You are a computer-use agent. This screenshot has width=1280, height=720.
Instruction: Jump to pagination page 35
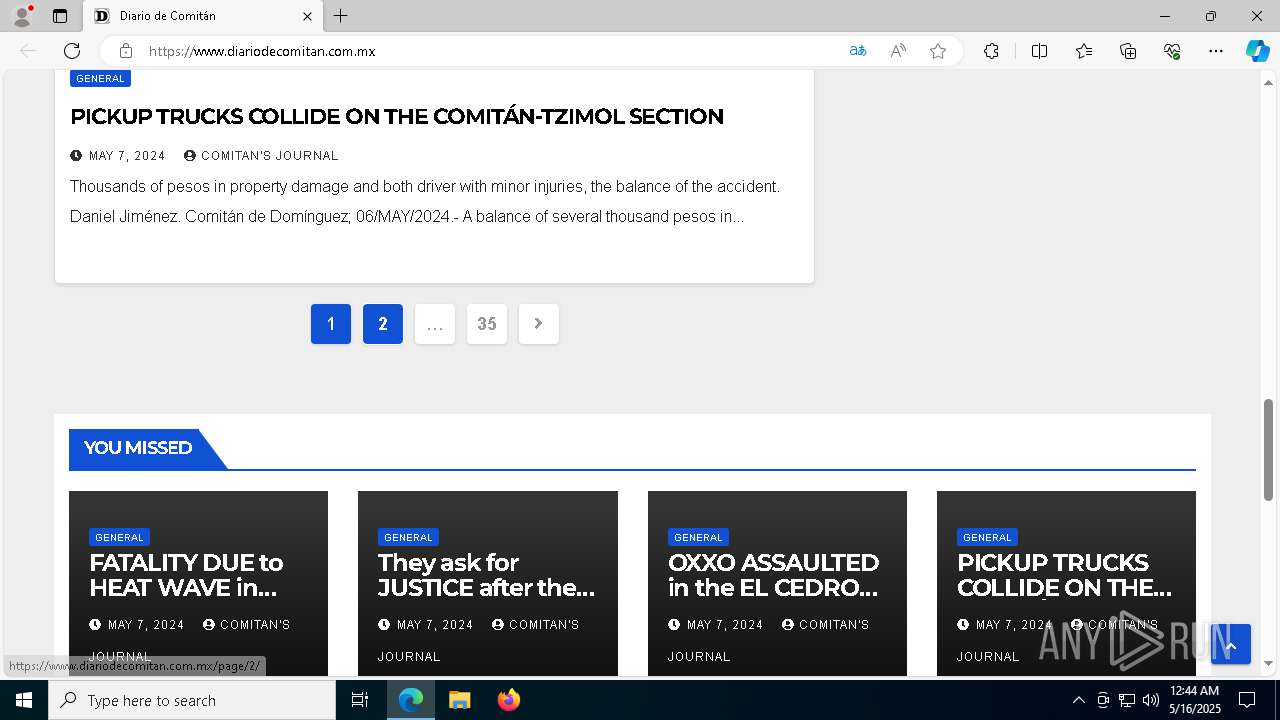point(487,324)
